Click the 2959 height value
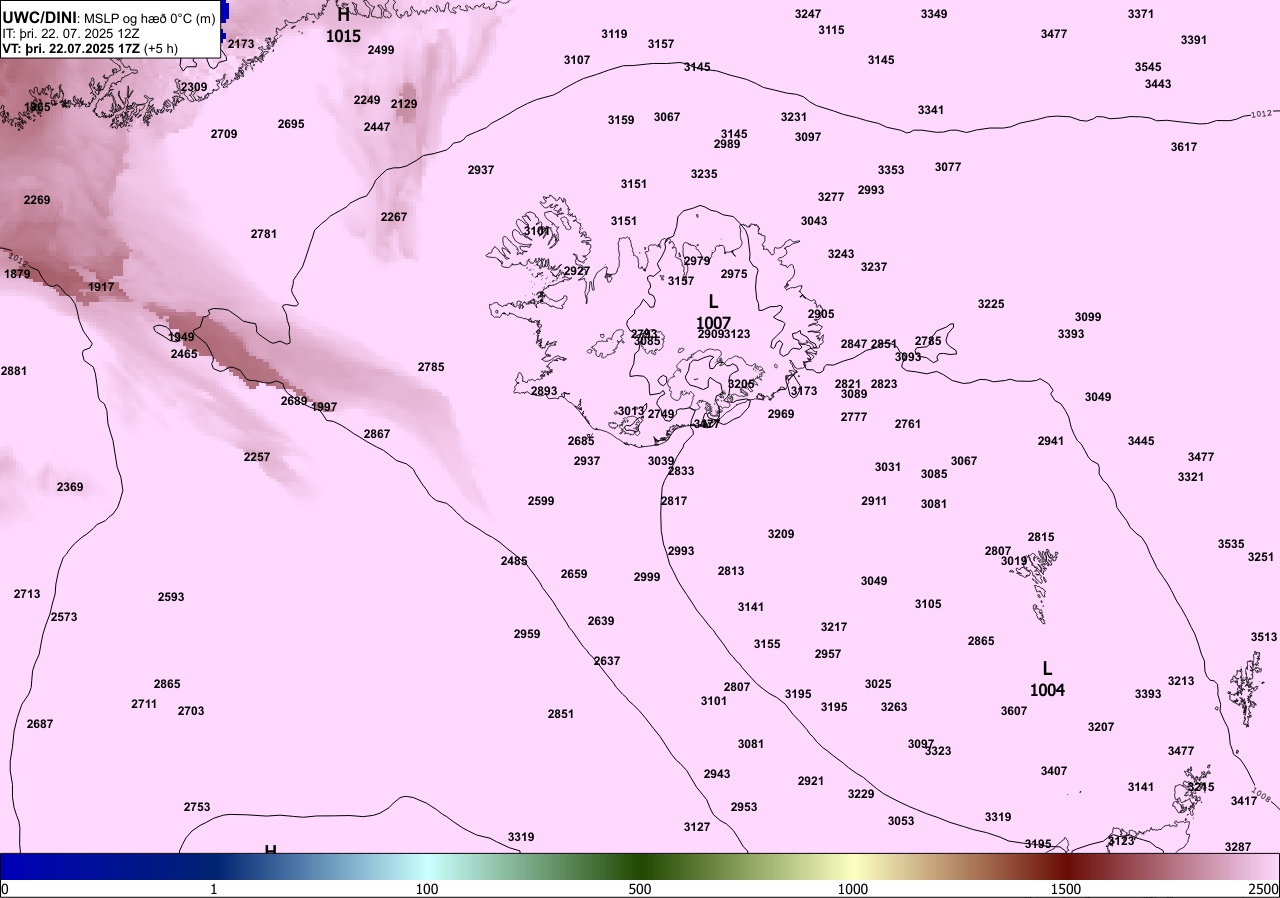Image resolution: width=1280 pixels, height=898 pixels. click(x=527, y=634)
